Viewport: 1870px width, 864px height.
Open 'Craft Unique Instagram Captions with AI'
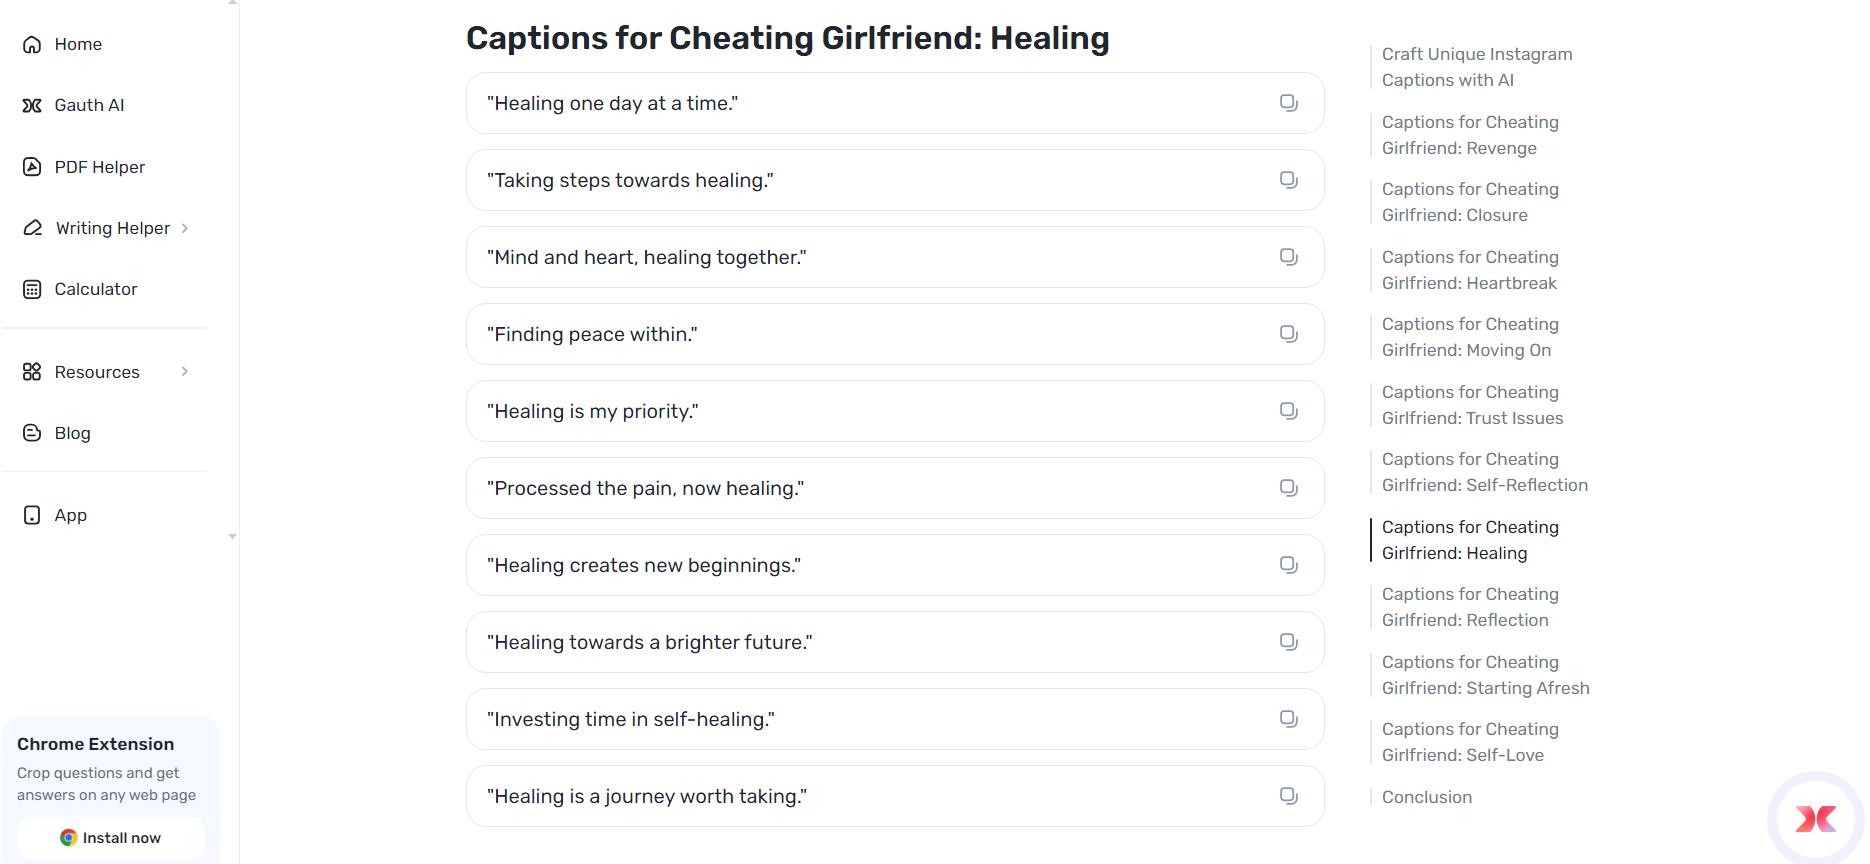(1477, 66)
